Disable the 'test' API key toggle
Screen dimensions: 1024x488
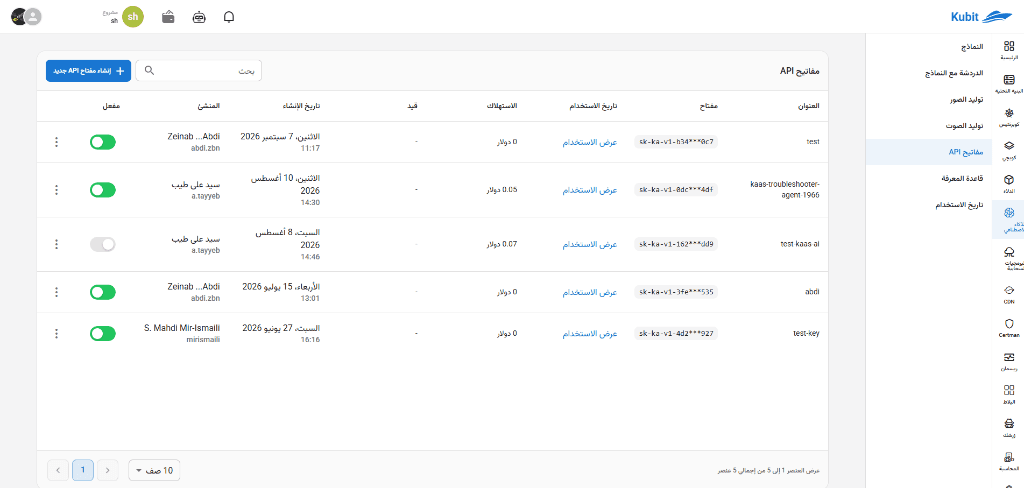coord(103,142)
